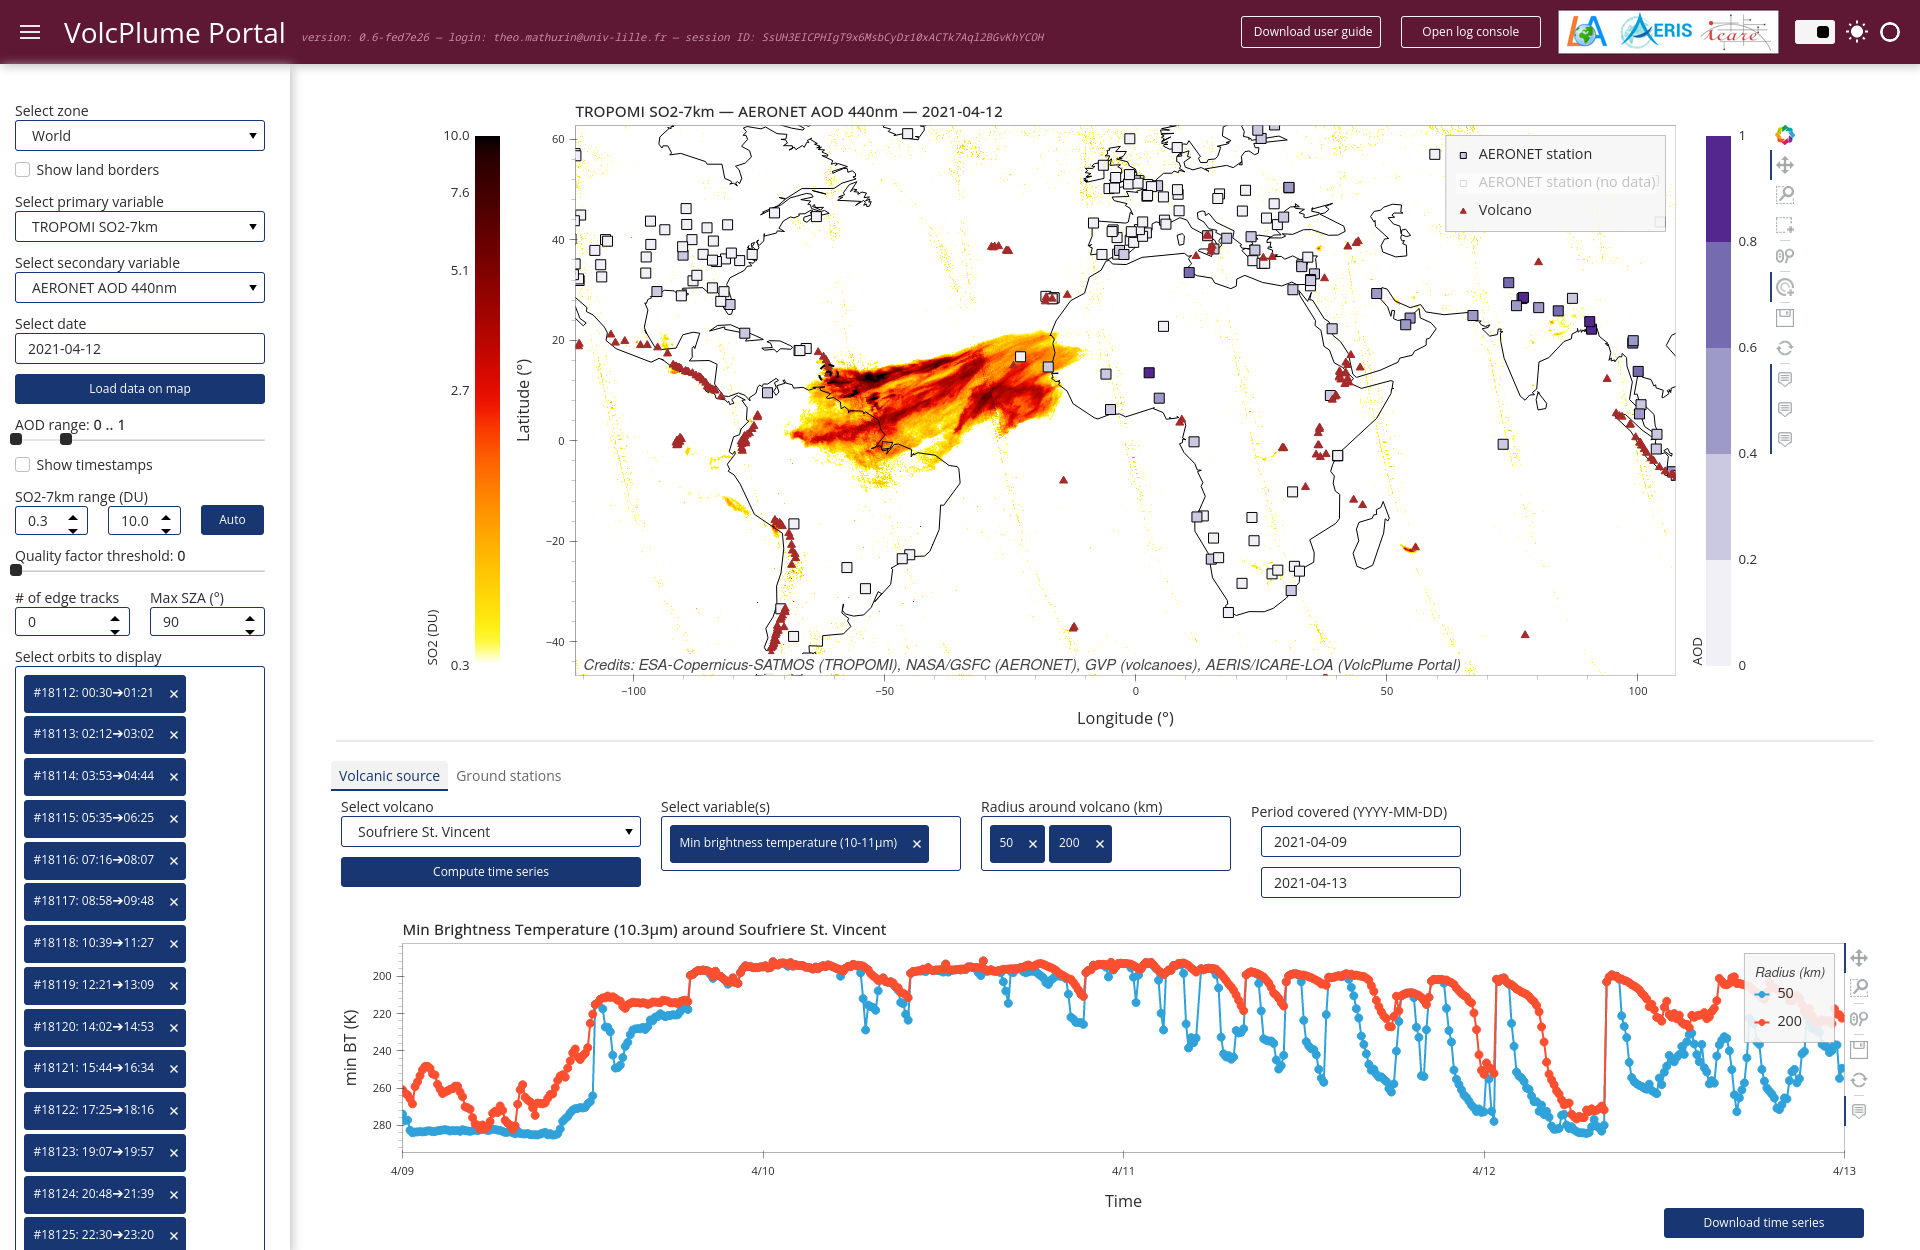Toggle the 50 km radius series in legend
Image resolution: width=1920 pixels, height=1250 pixels.
pos(1775,994)
